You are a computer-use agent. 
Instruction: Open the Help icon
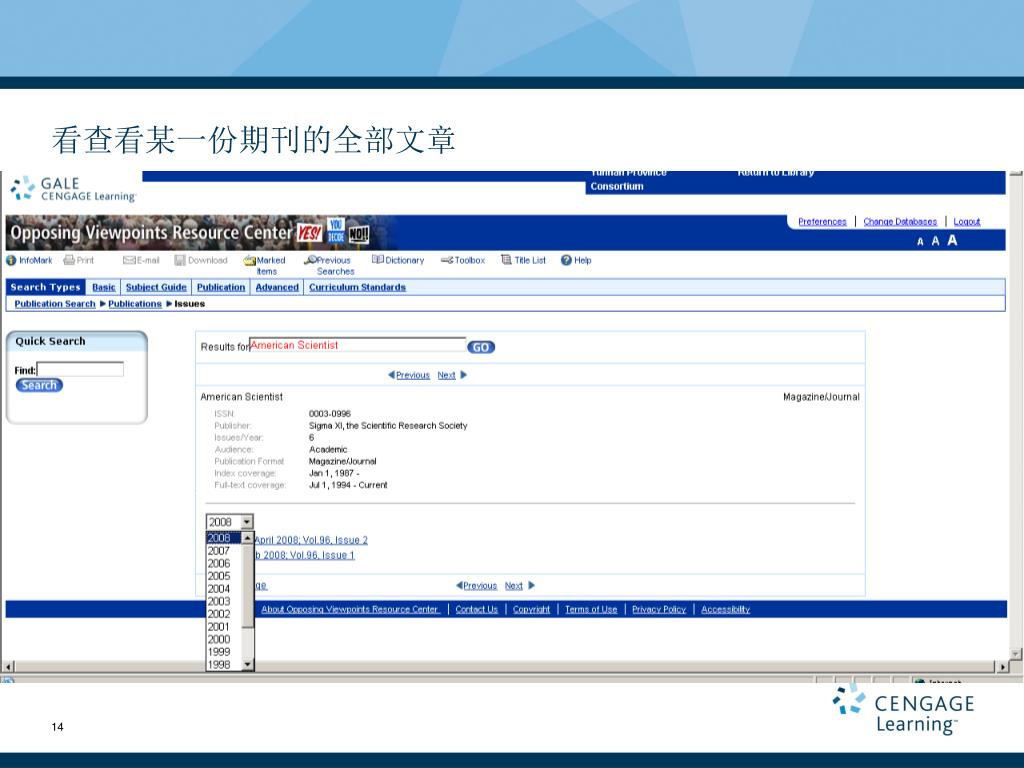click(566, 260)
